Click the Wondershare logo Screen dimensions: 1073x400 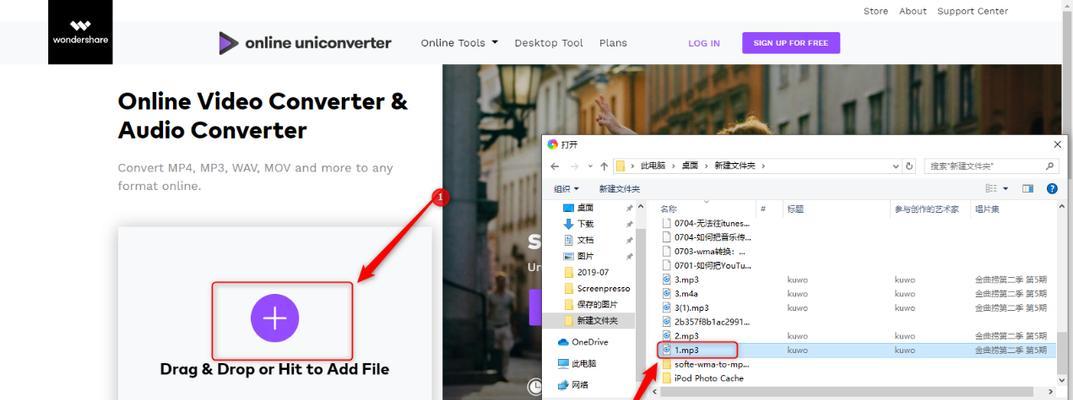pos(80,32)
